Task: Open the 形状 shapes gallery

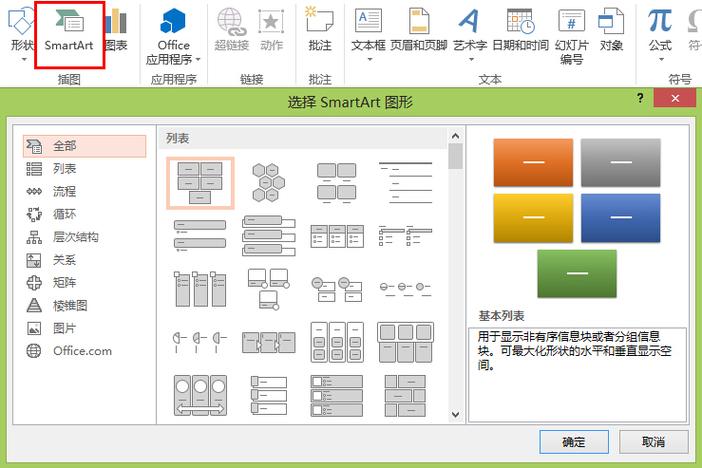Action: tap(21, 34)
